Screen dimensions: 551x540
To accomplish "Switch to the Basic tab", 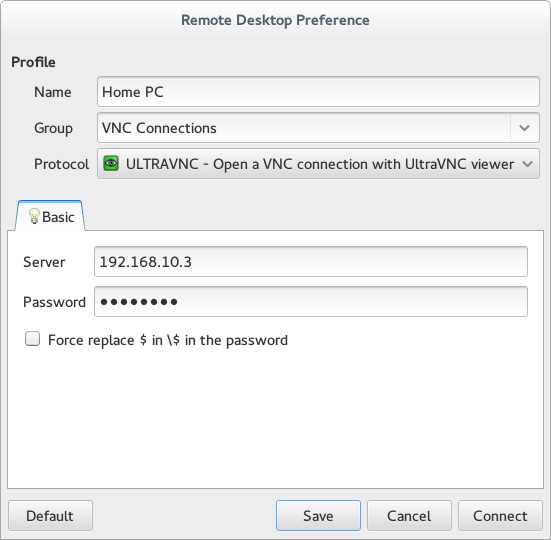I will (x=50, y=216).
